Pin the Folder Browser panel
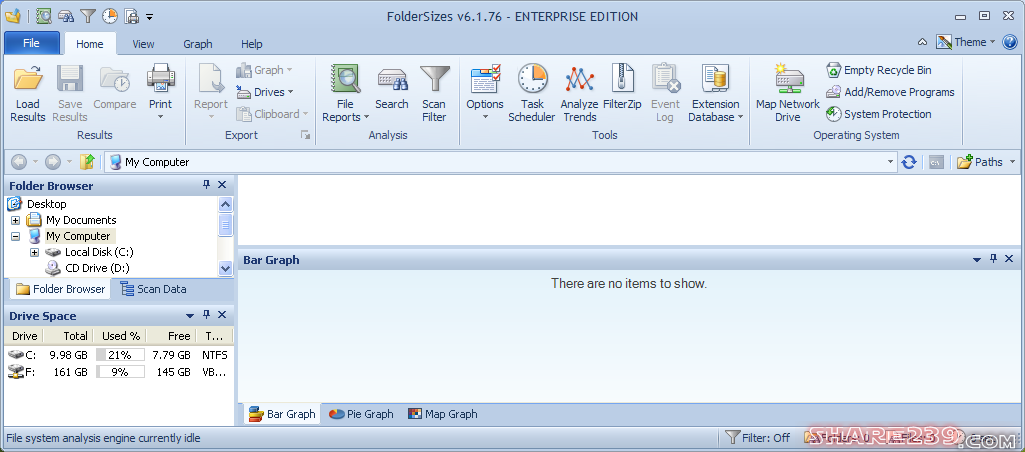Viewport: 1025px width, 452px height. [x=207, y=185]
